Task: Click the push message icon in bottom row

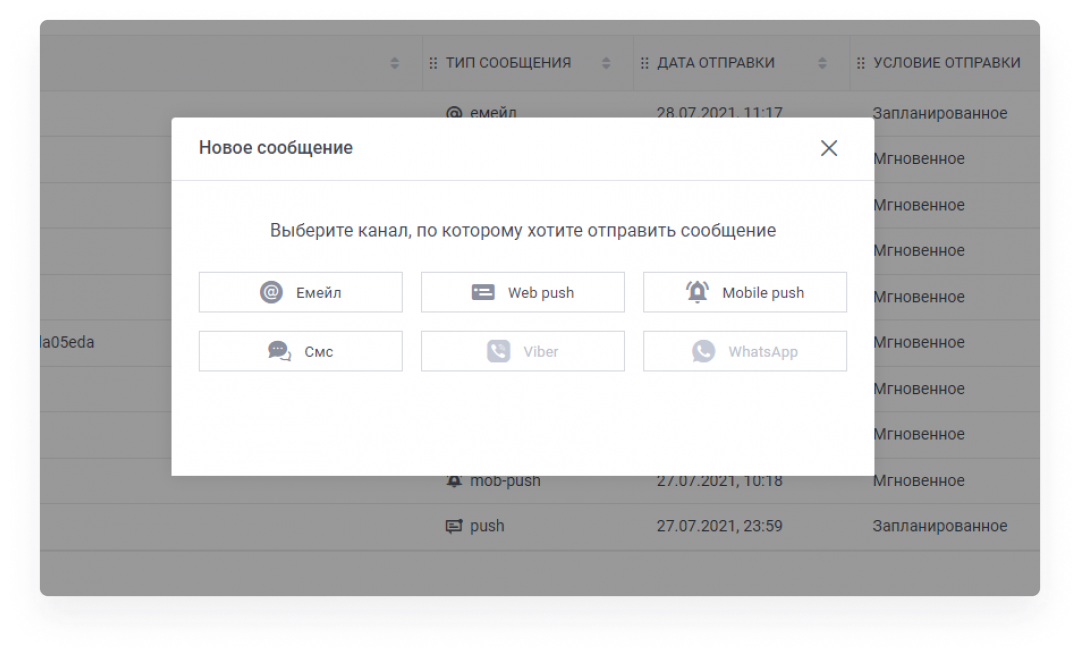Action: point(453,526)
